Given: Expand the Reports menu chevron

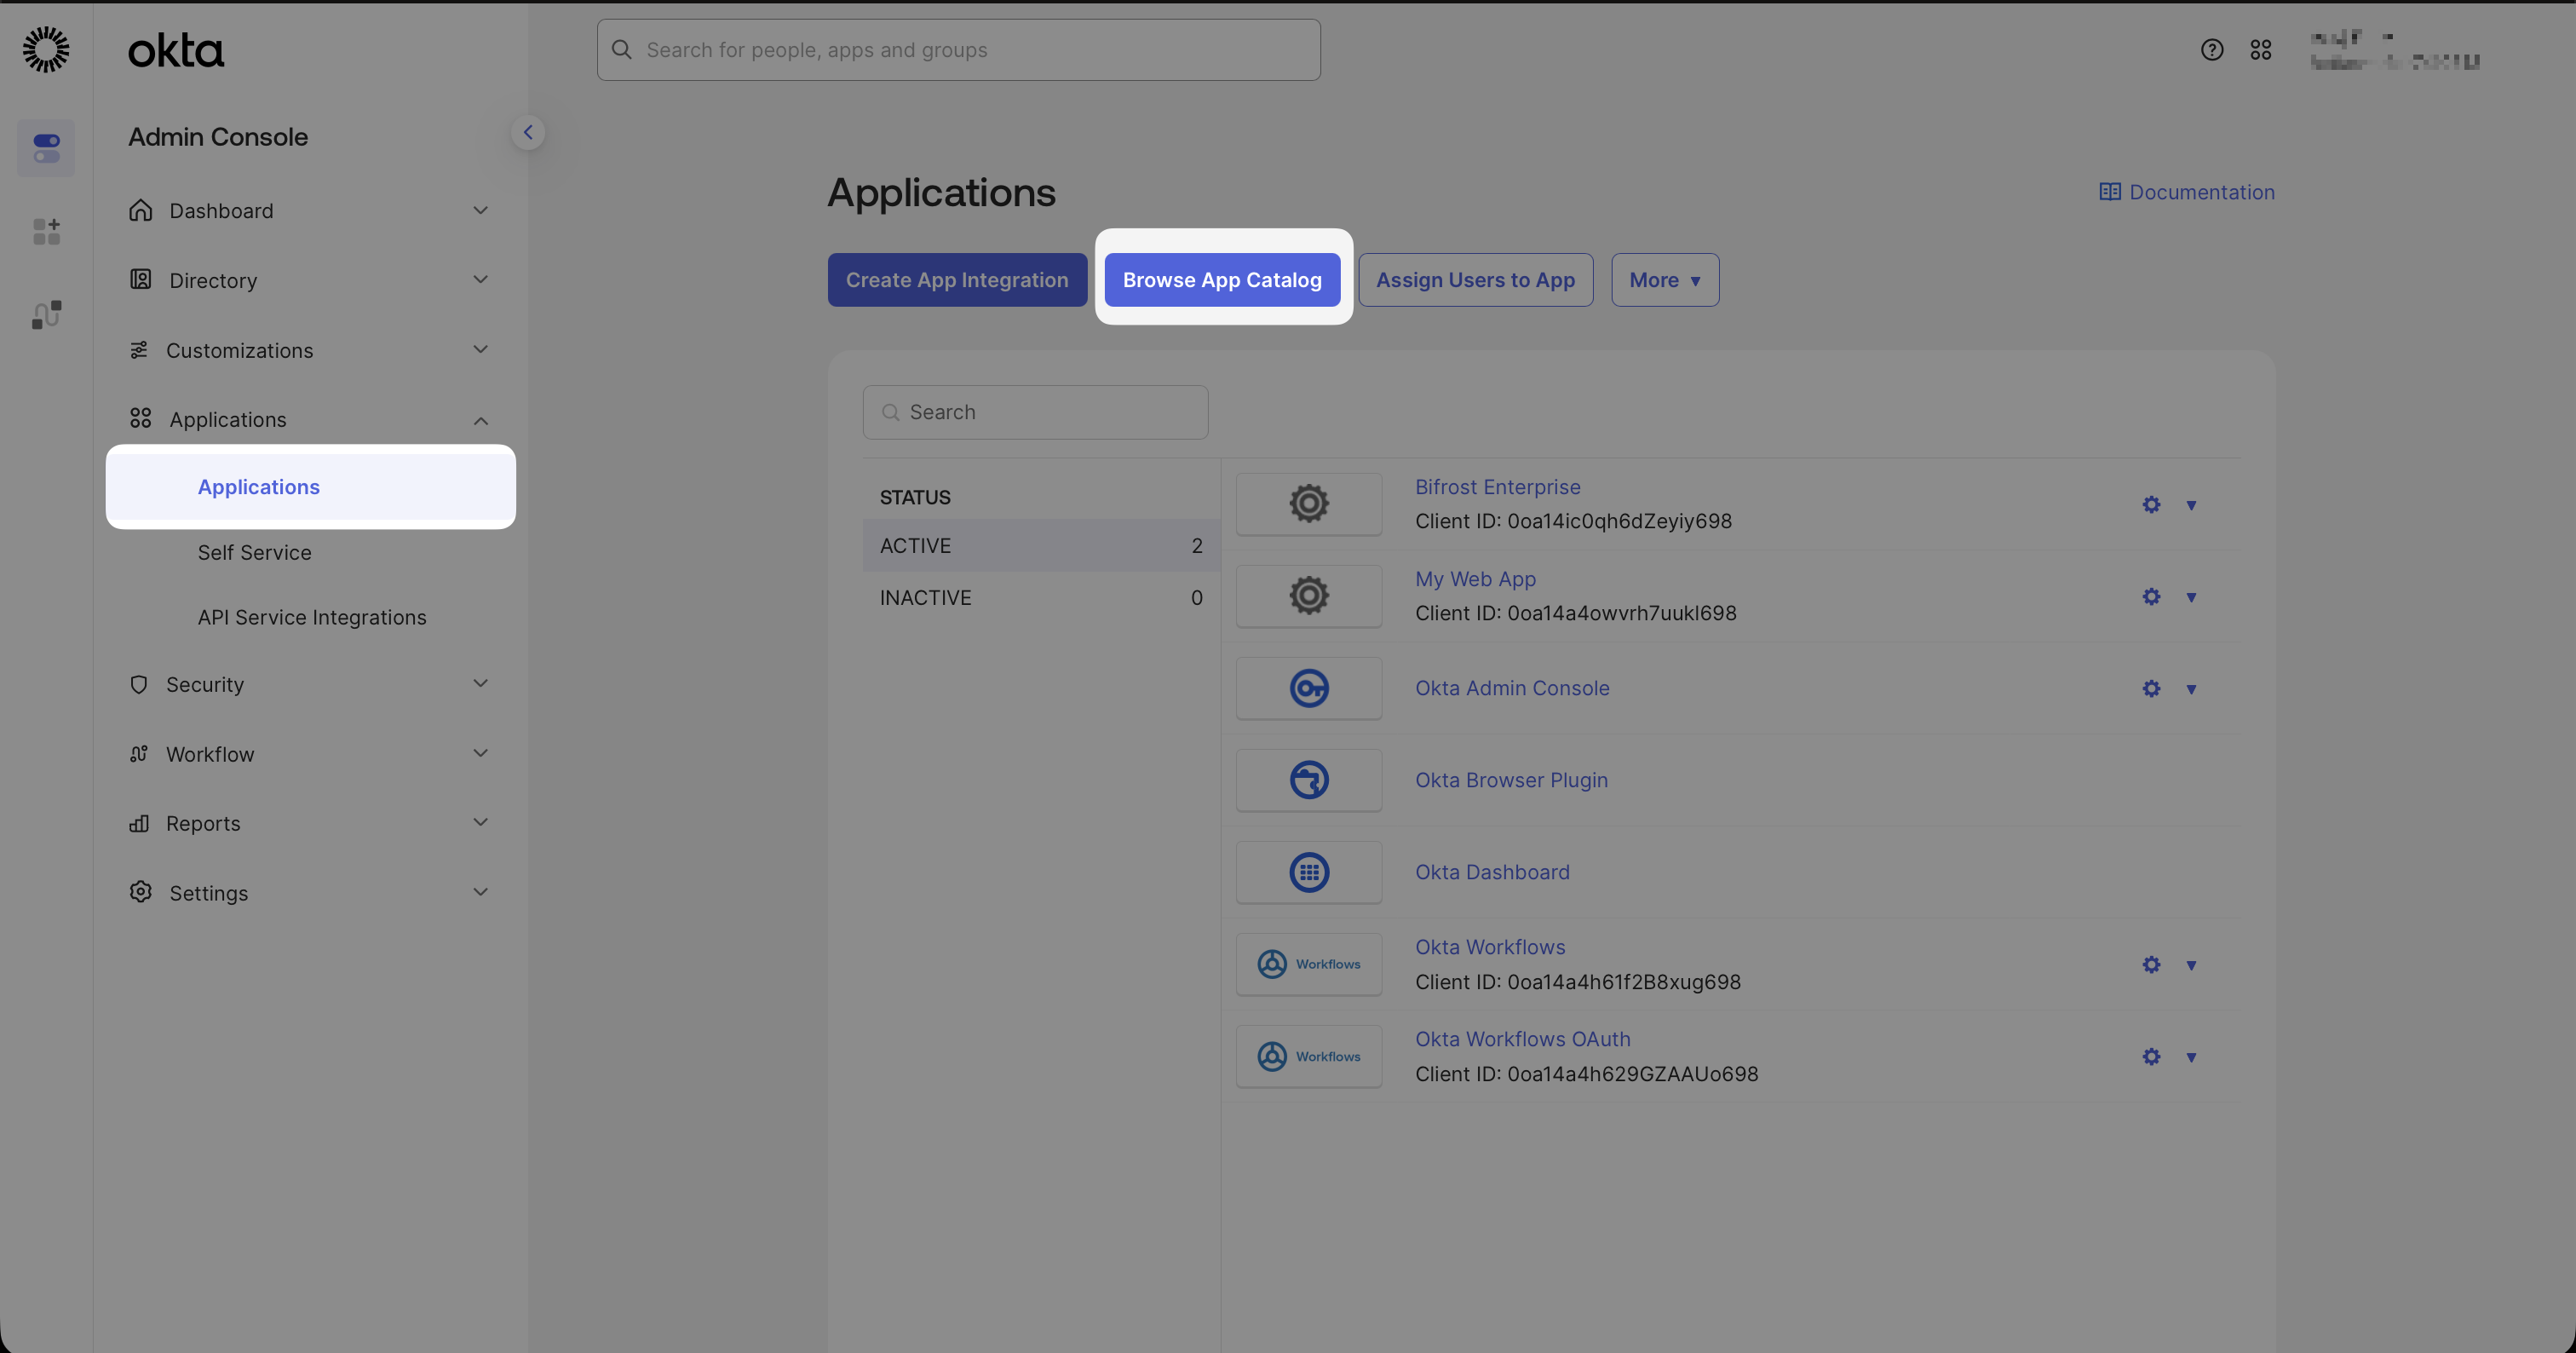Looking at the screenshot, I should pos(481,822).
